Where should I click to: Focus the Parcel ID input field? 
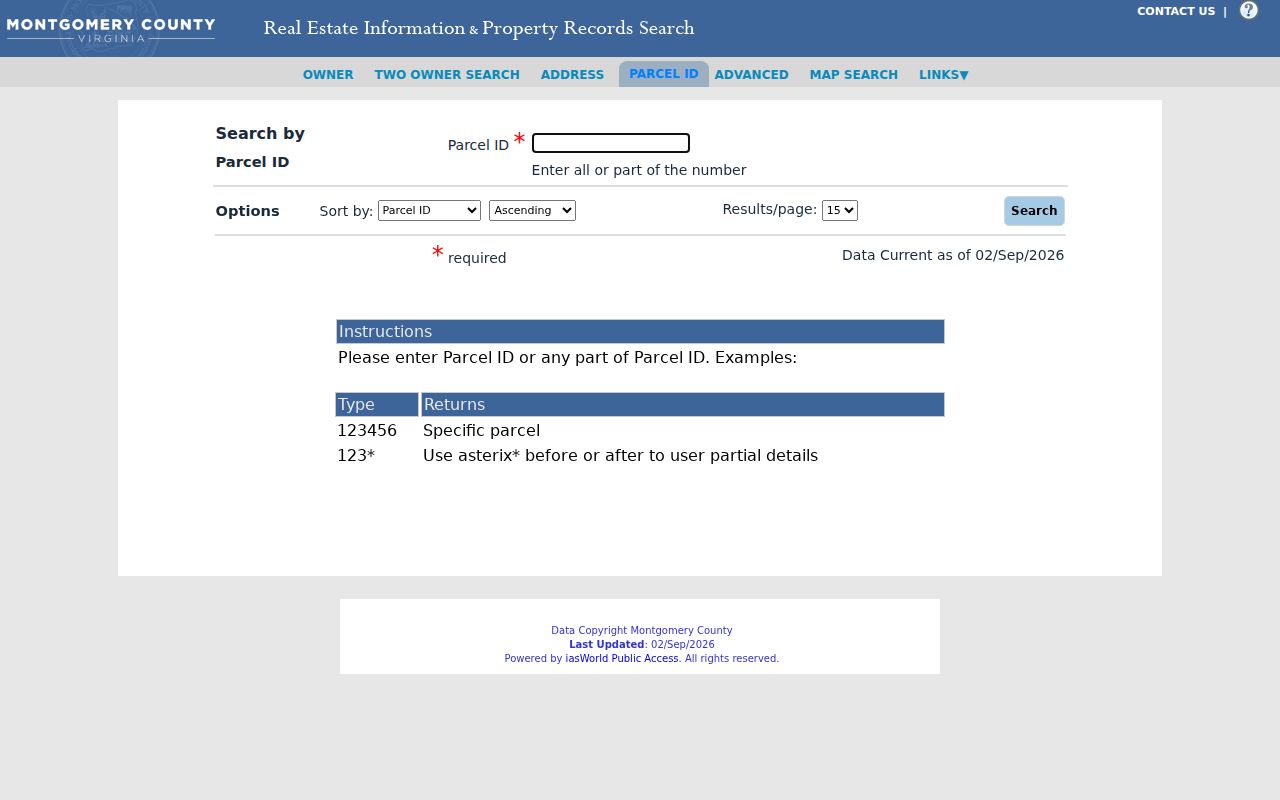click(x=611, y=143)
